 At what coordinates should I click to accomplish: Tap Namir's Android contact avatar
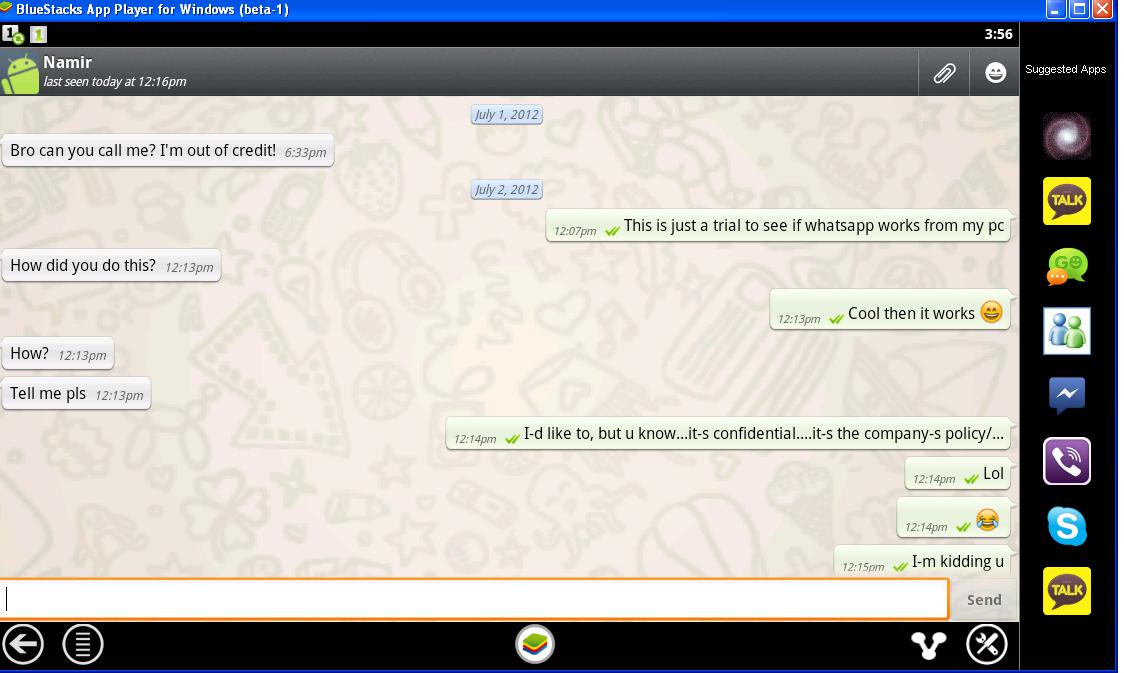point(20,73)
